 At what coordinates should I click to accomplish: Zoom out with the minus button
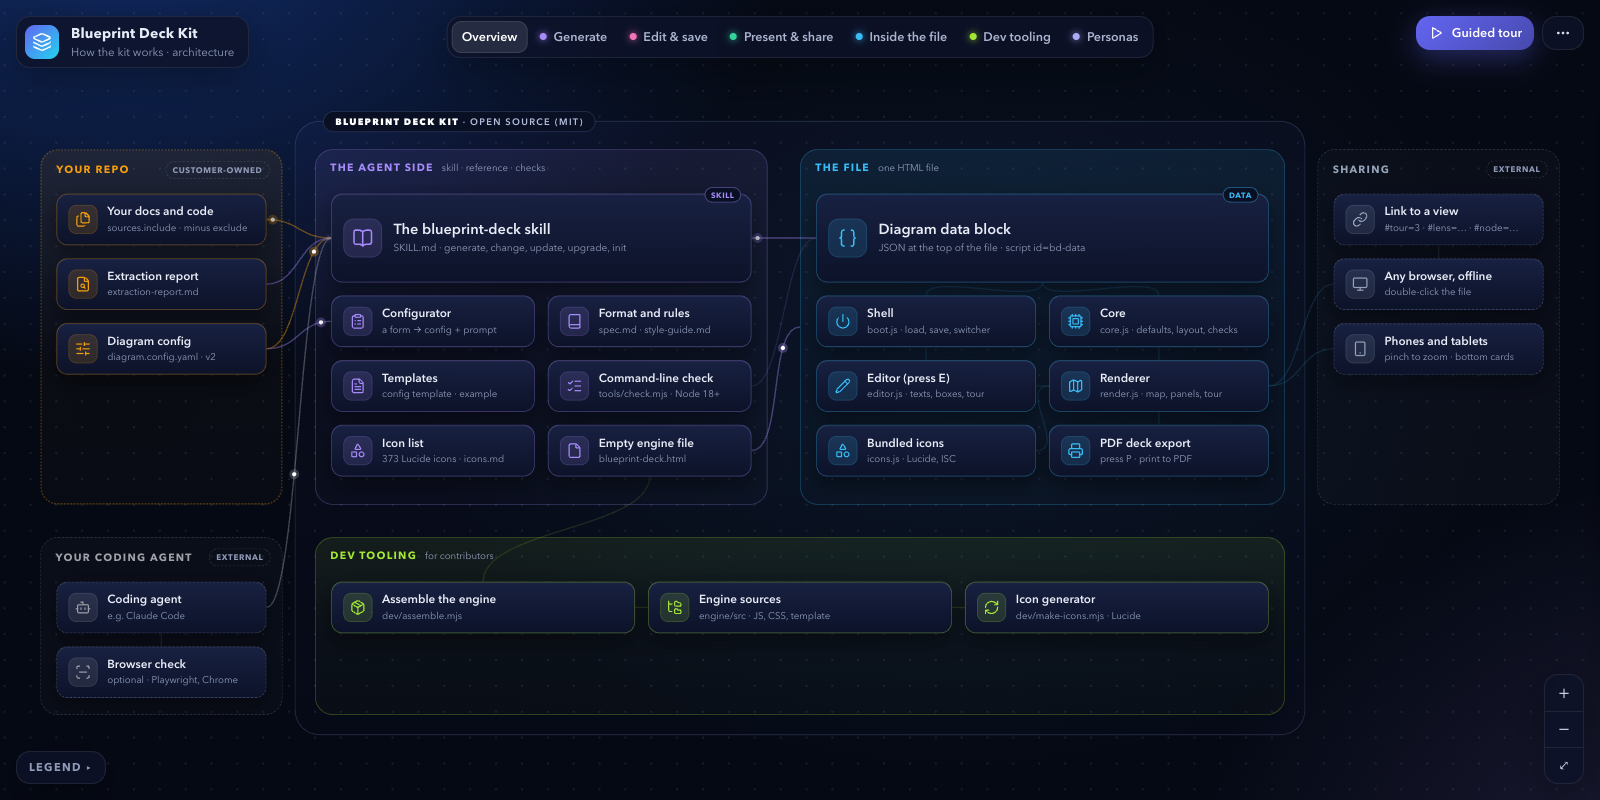[1564, 729]
